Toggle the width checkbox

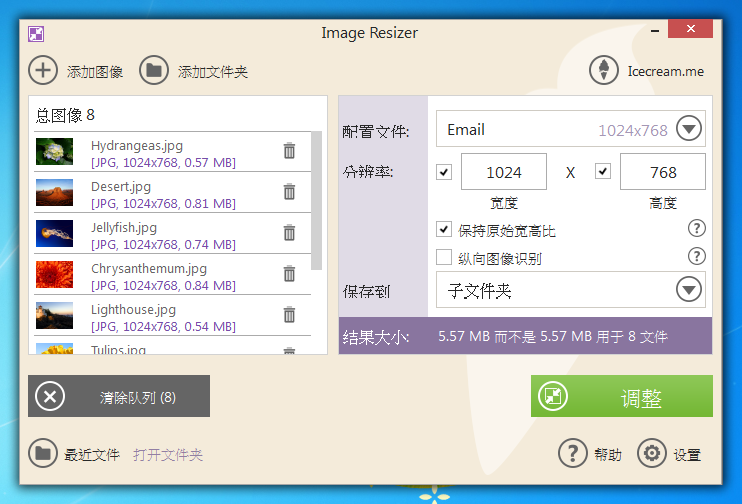(x=445, y=172)
